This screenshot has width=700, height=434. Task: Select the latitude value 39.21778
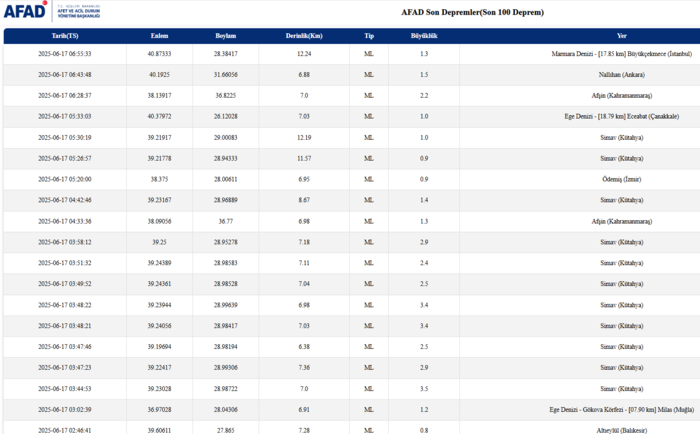(159, 159)
